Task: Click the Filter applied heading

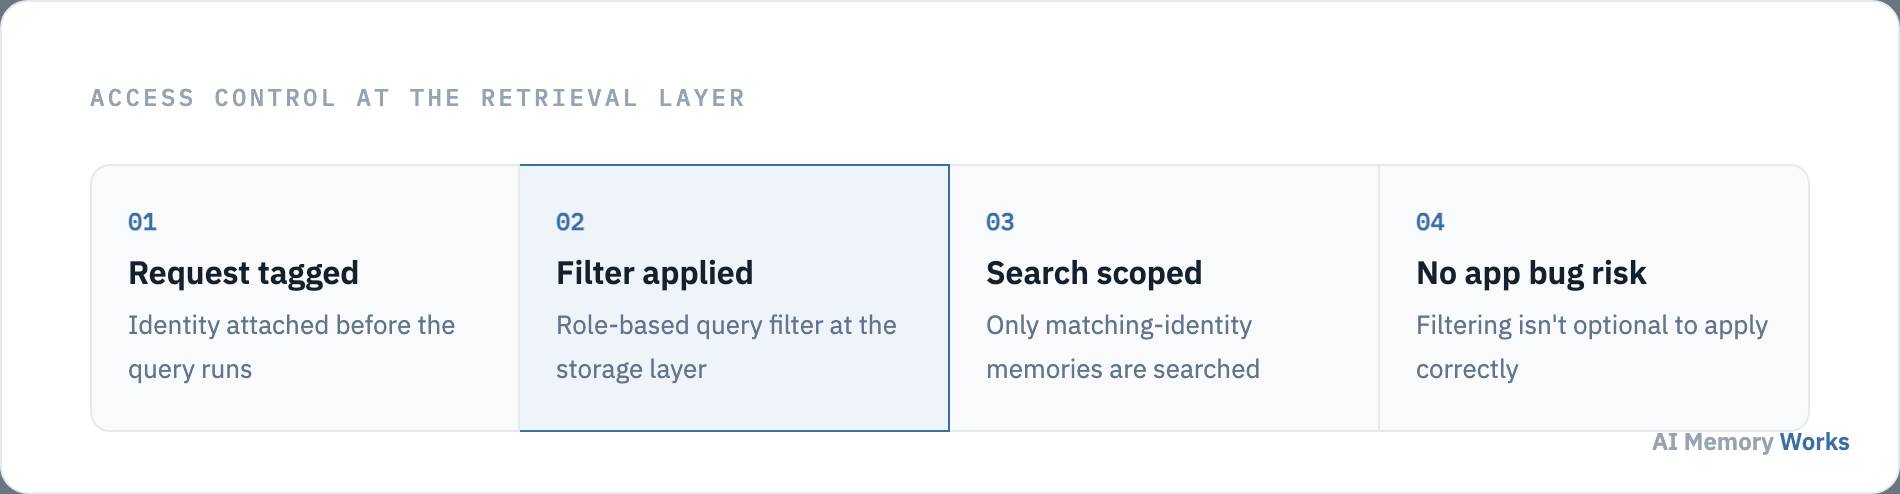Action: [x=655, y=273]
